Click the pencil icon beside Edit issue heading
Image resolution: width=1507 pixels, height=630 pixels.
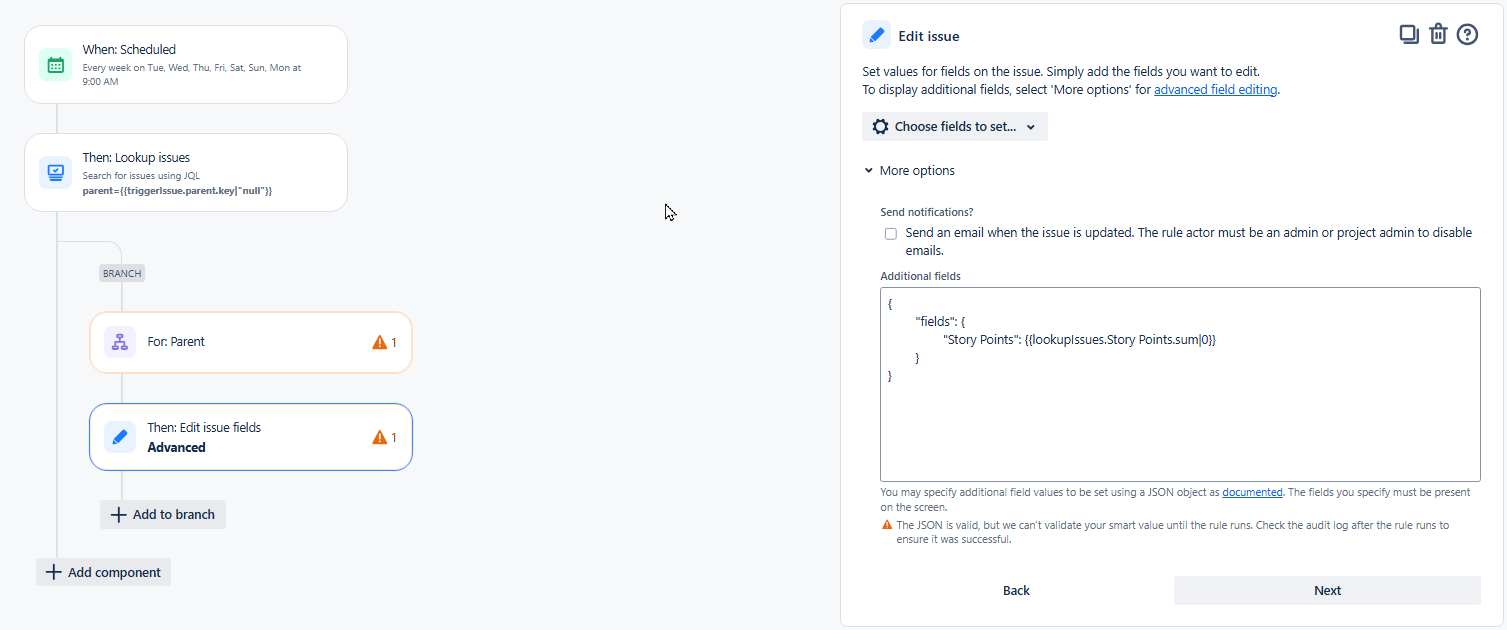point(877,35)
